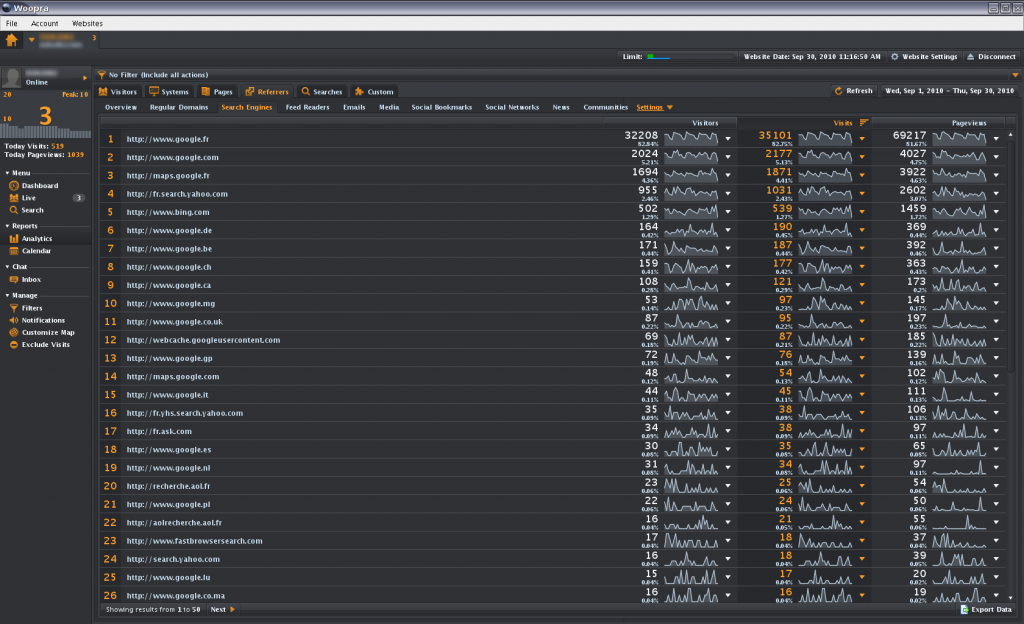Go to Next results page
This screenshot has width=1024, height=624.
222,610
